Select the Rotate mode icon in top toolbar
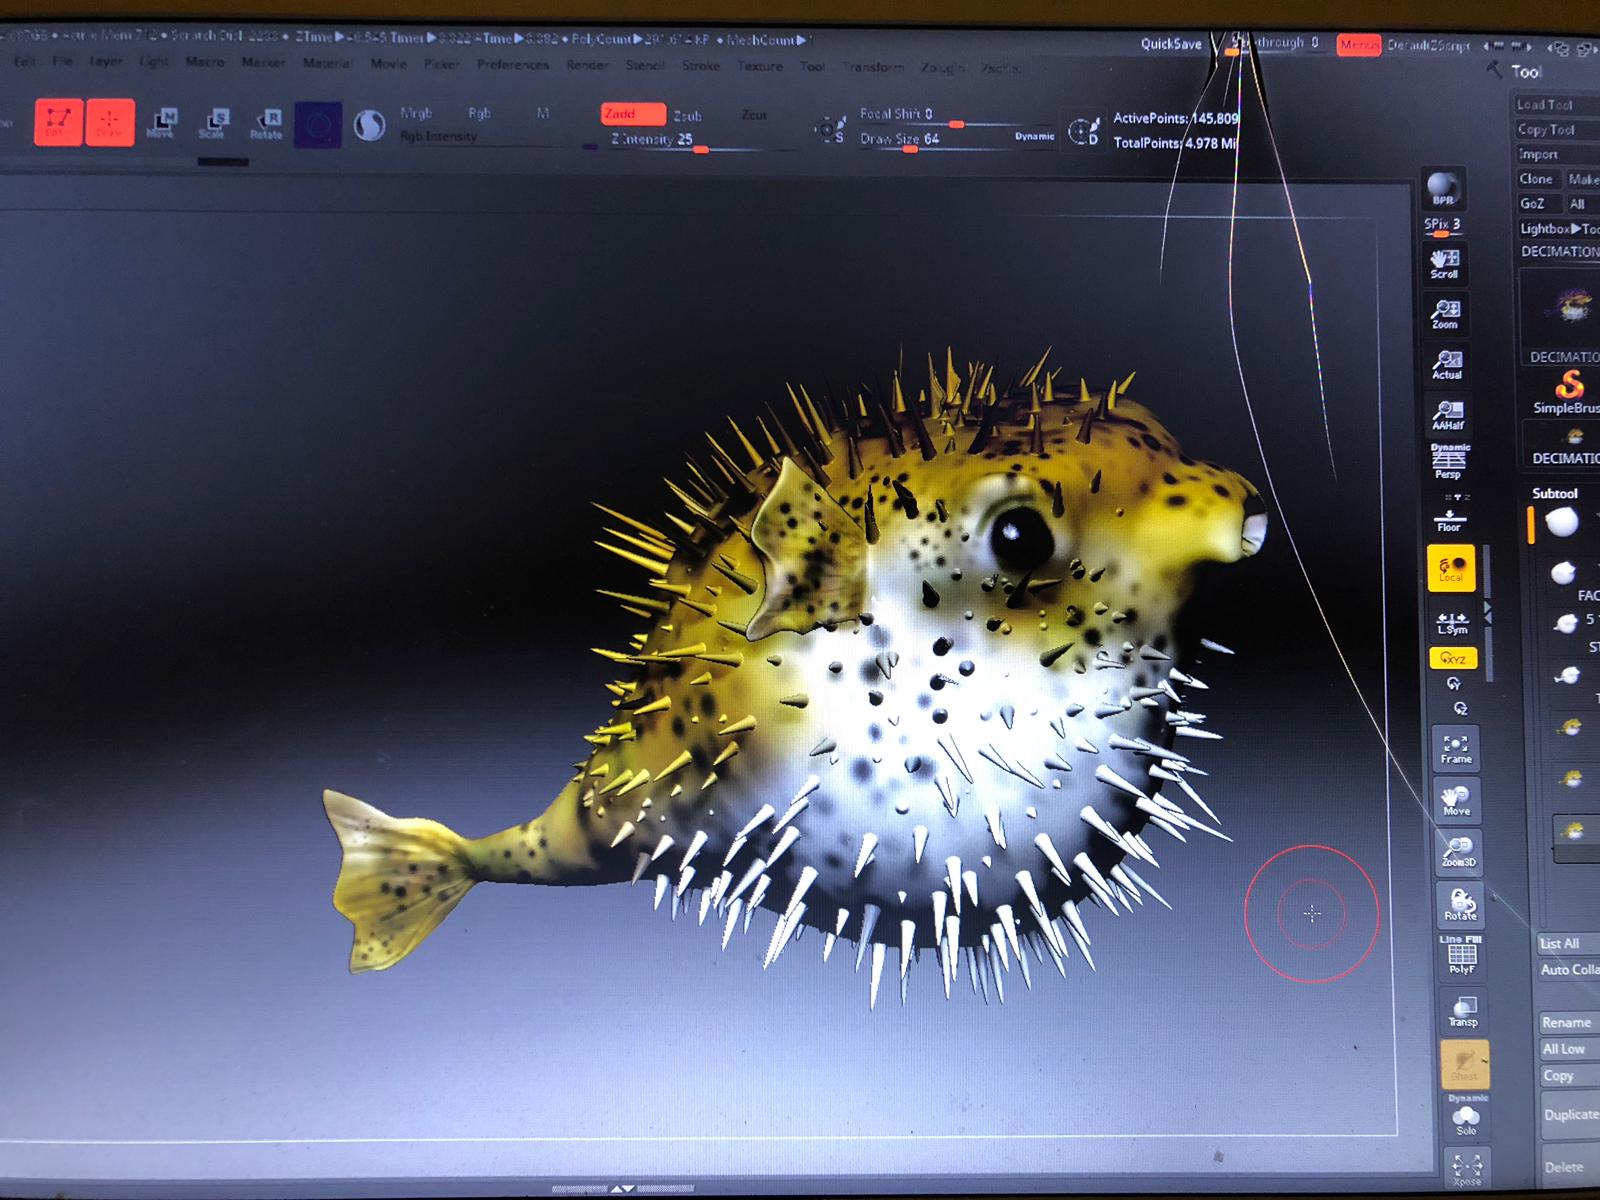1600x1200 pixels. click(x=266, y=123)
